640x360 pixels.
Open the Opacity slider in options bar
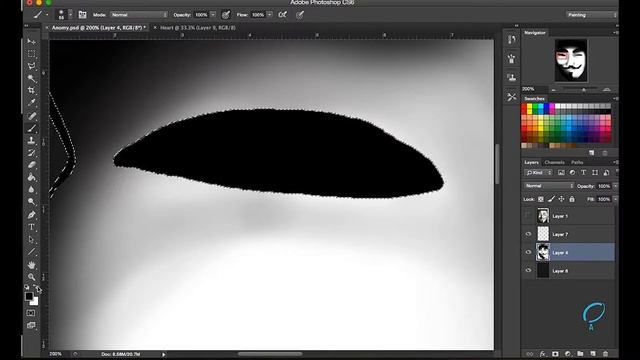click(213, 15)
